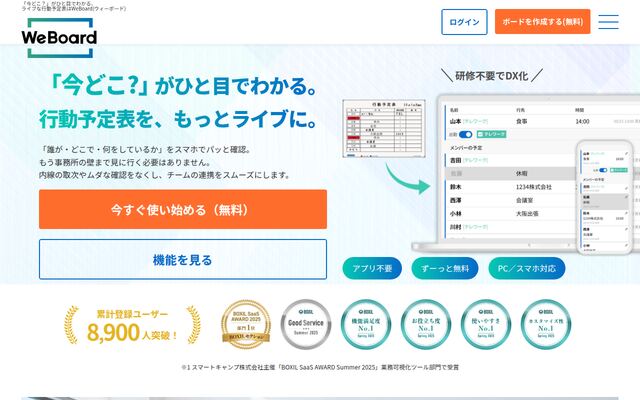The width and height of the screenshot is (640, 400).
Task: Click ボードを作成する(無料) button
Action: (542, 22)
